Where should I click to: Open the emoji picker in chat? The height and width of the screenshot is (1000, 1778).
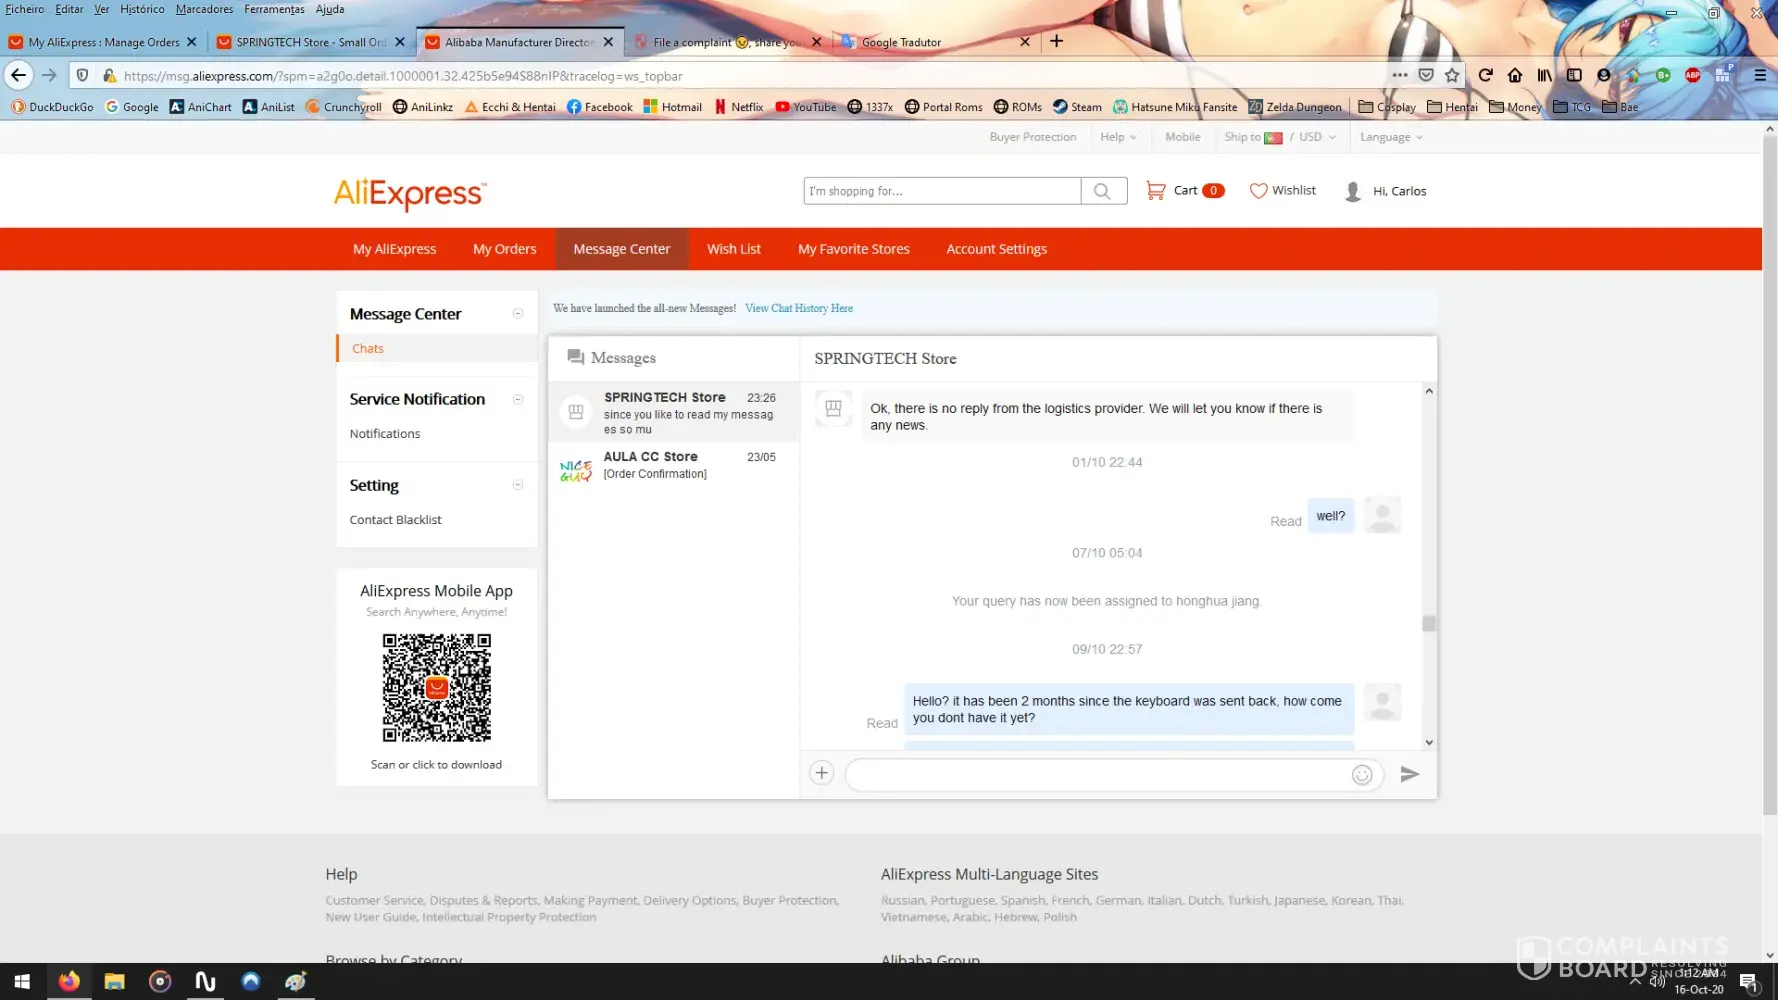click(x=1361, y=775)
